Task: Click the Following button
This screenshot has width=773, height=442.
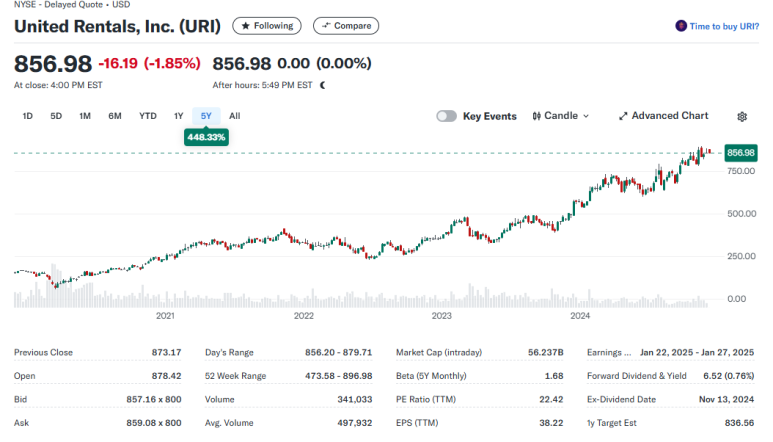Action: 267,26
